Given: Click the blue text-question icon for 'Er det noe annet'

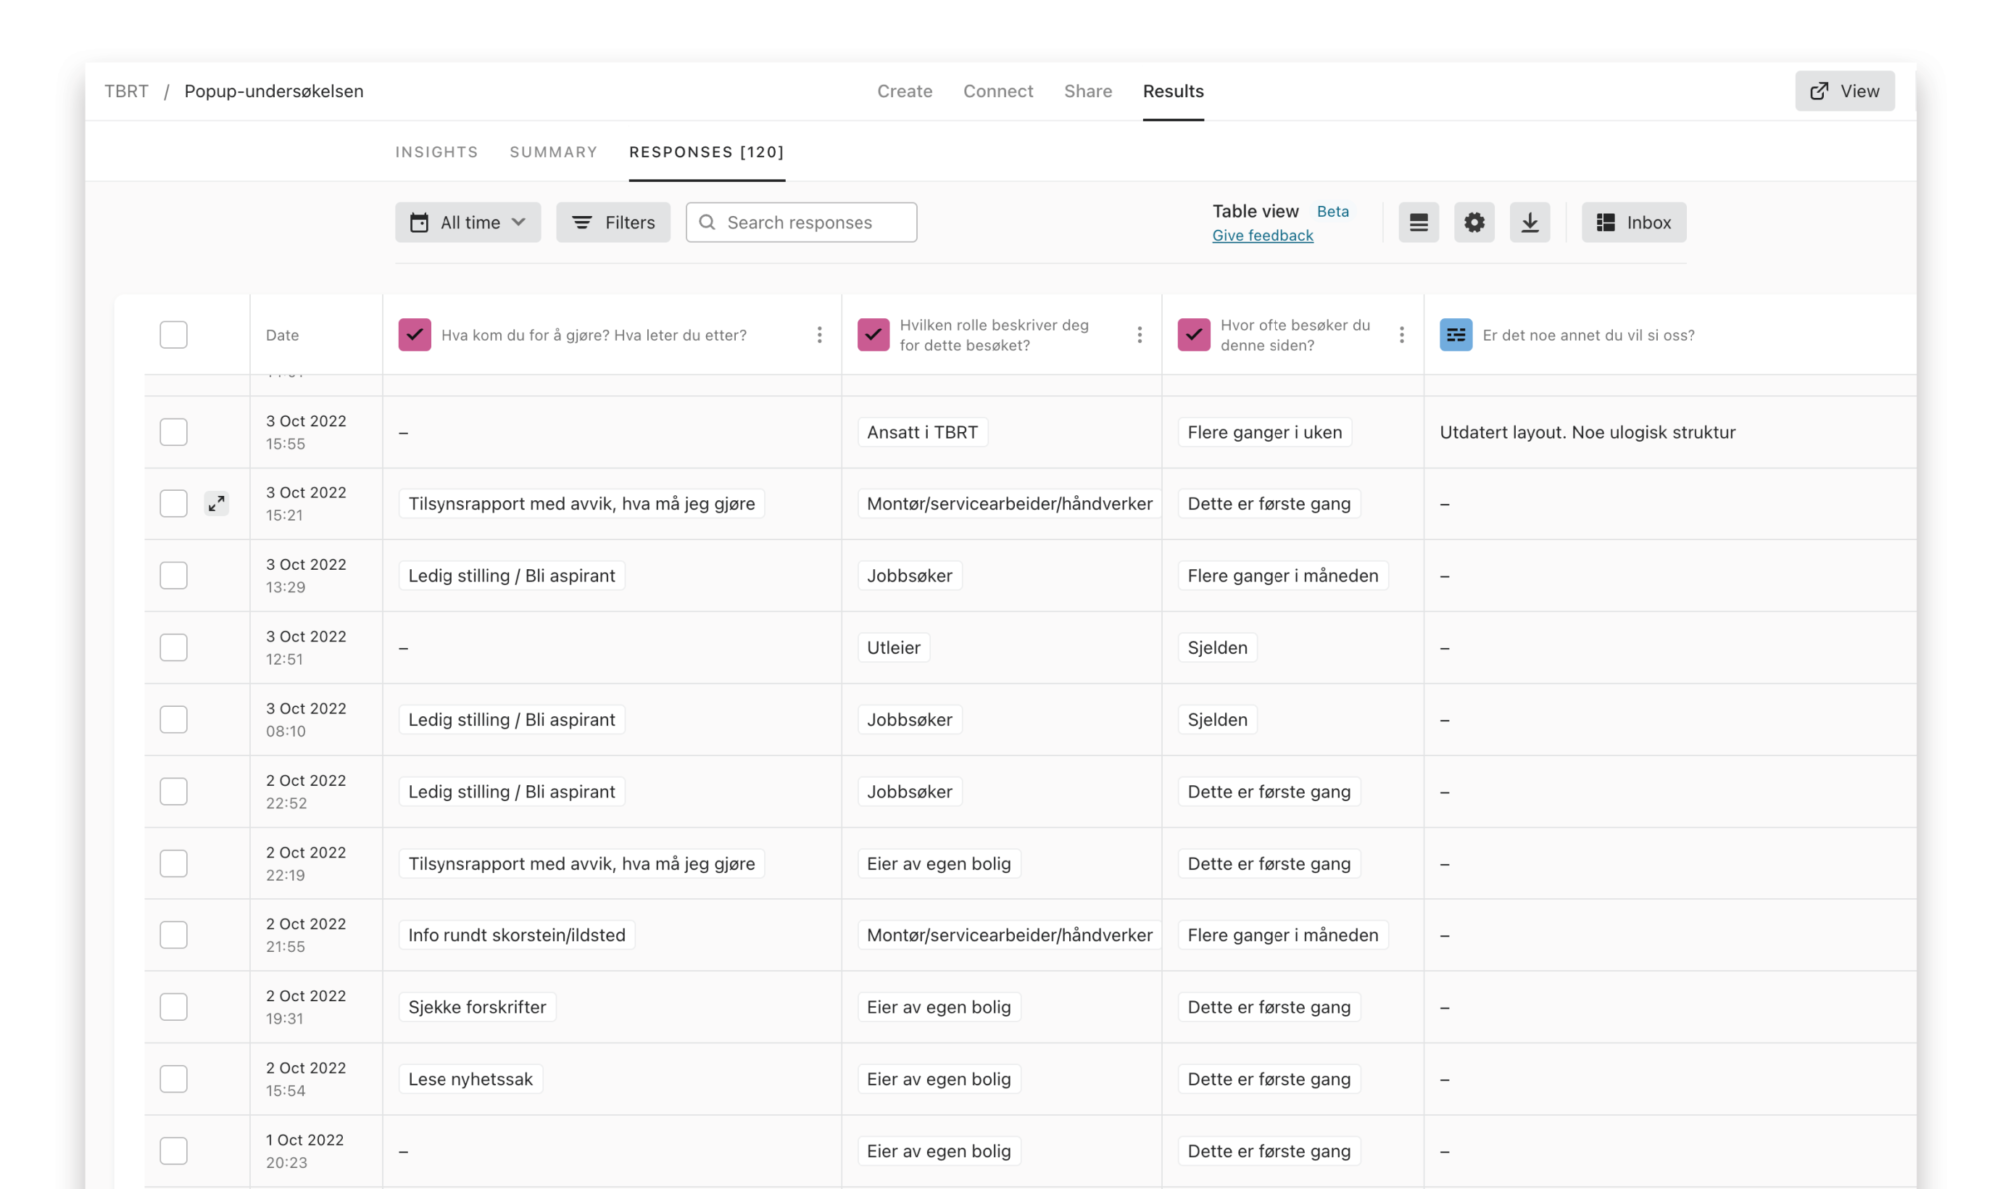Looking at the screenshot, I should (1456, 334).
